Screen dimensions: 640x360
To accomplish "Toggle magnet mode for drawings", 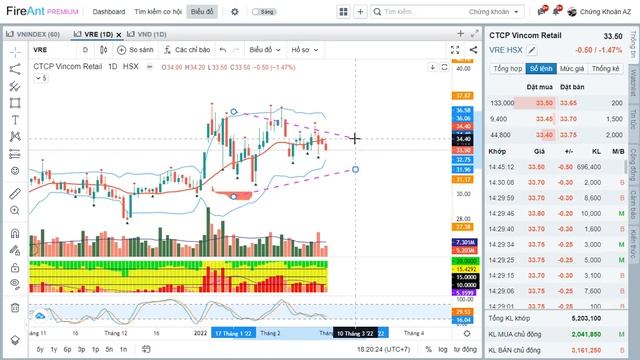I will point(15,233).
